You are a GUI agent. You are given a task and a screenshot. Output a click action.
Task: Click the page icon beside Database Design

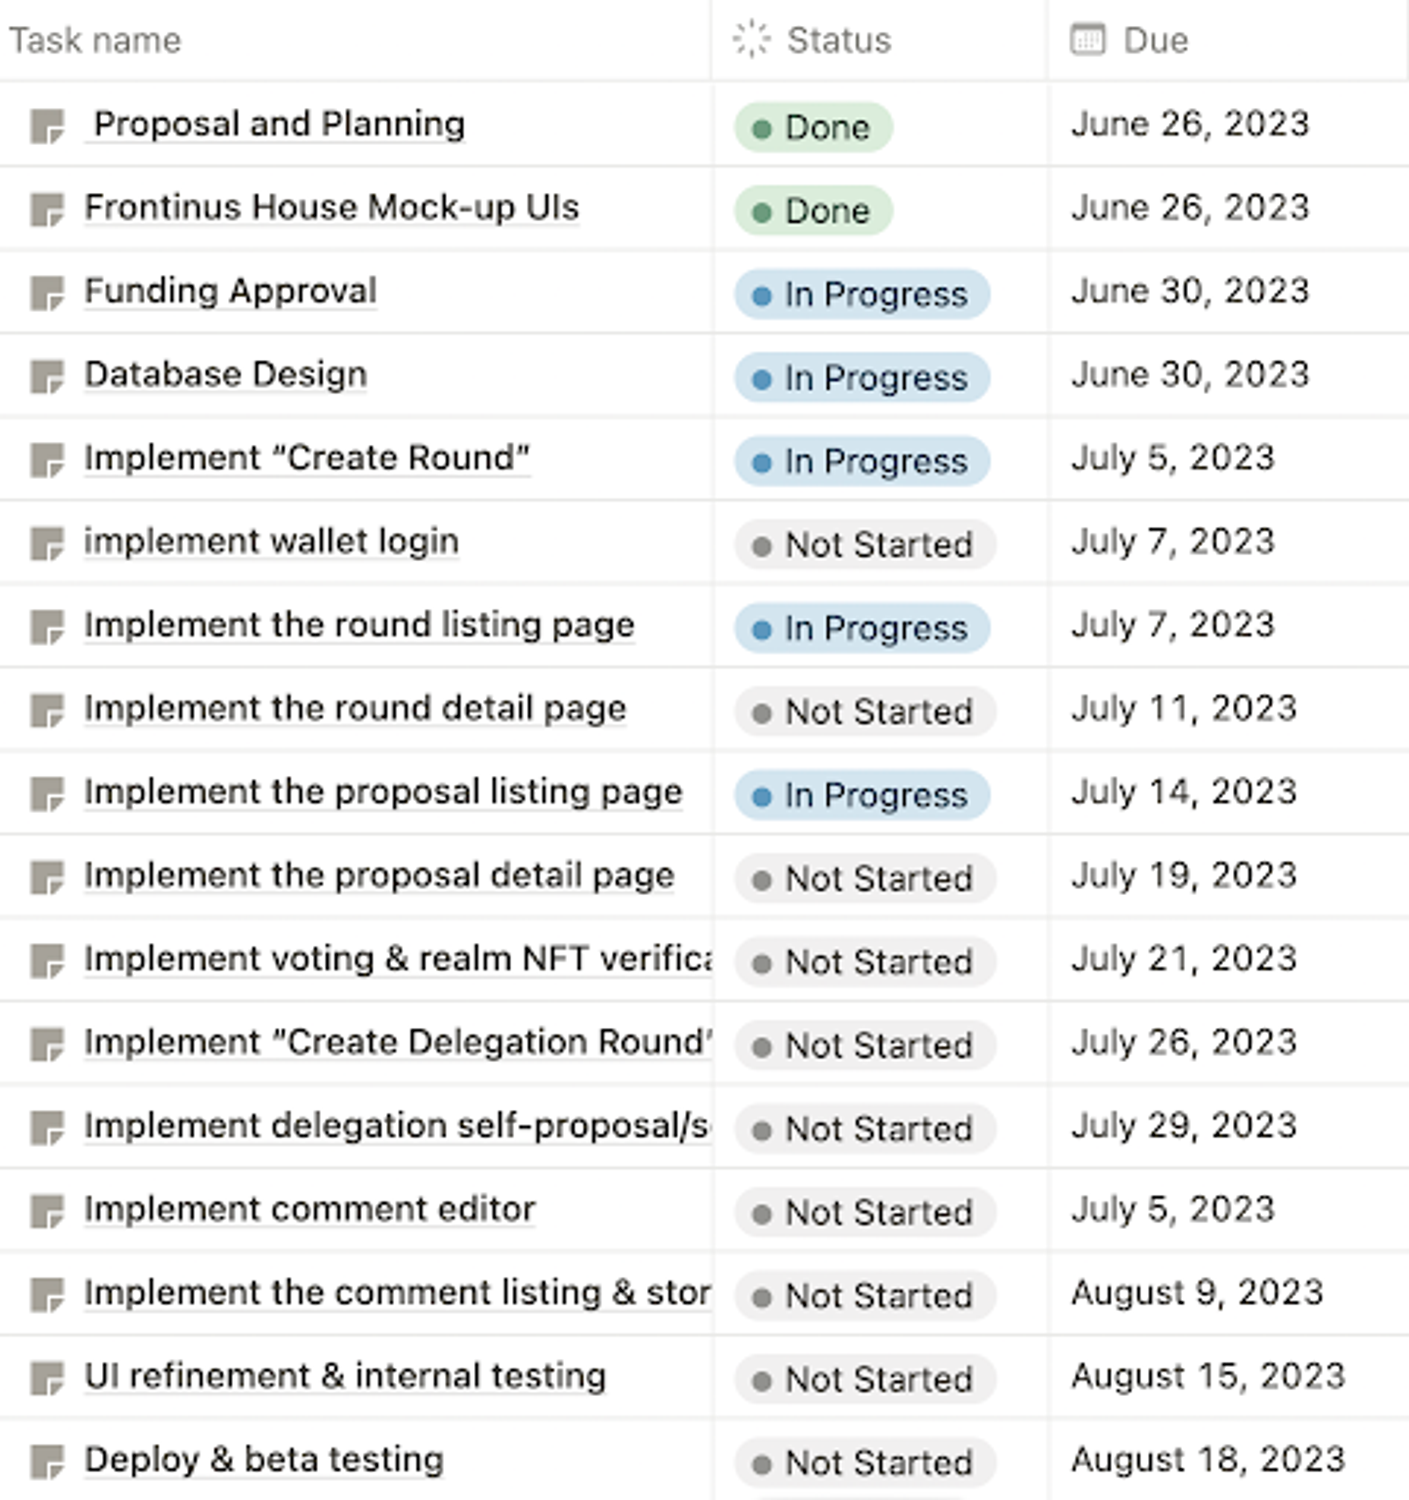47,377
